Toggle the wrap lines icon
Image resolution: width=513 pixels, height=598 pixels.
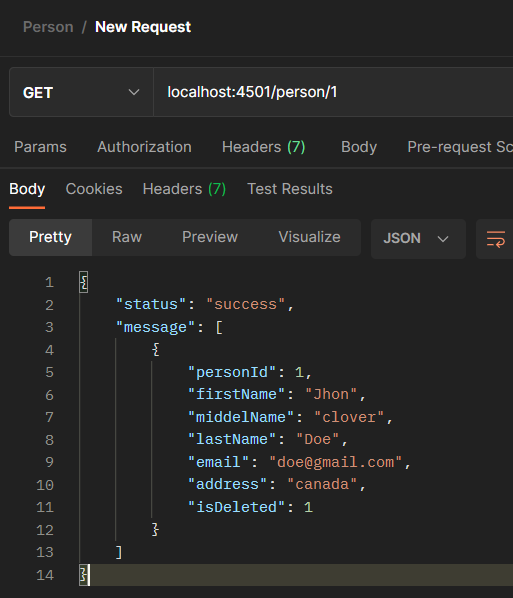tap(495, 239)
